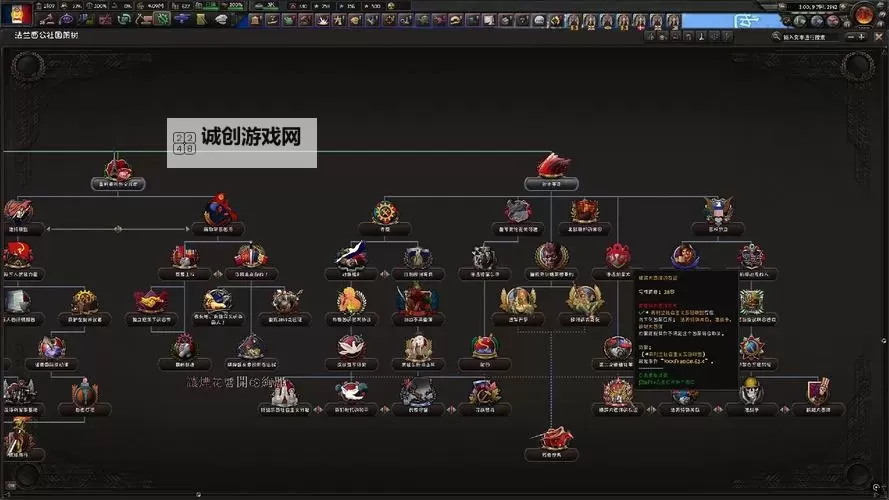Viewport: 889px width, 500px height.
Task: Select the hammer sickle with leaves focus
Action: 485,397
